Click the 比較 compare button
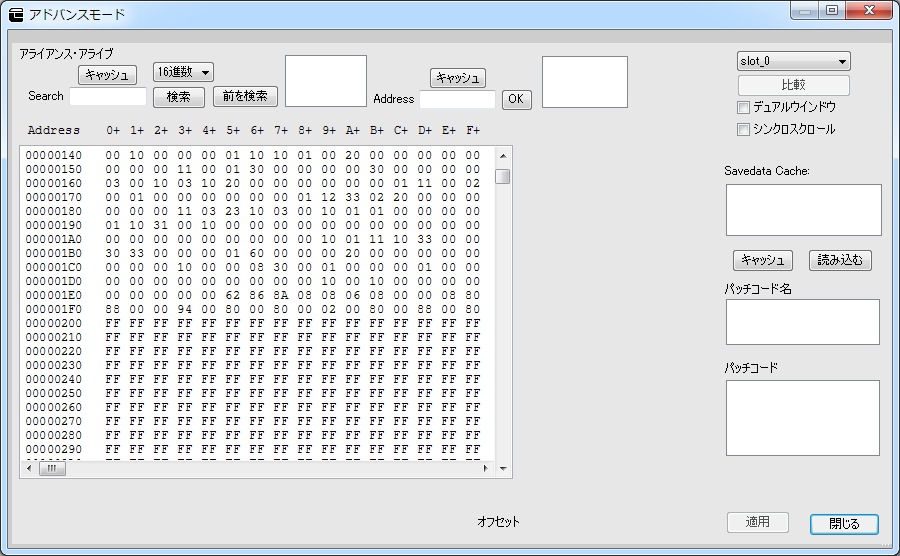The width and height of the screenshot is (900, 556). (x=793, y=85)
